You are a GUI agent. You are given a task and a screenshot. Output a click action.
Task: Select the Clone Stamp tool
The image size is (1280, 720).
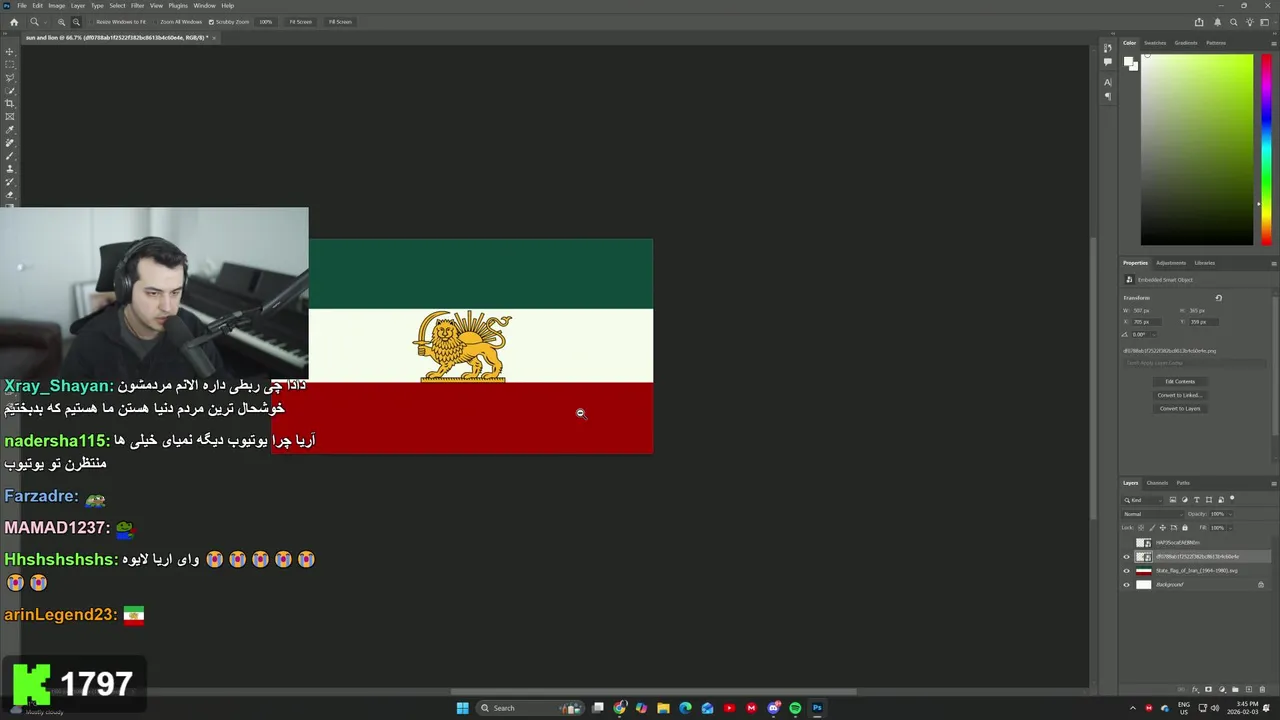click(10, 168)
